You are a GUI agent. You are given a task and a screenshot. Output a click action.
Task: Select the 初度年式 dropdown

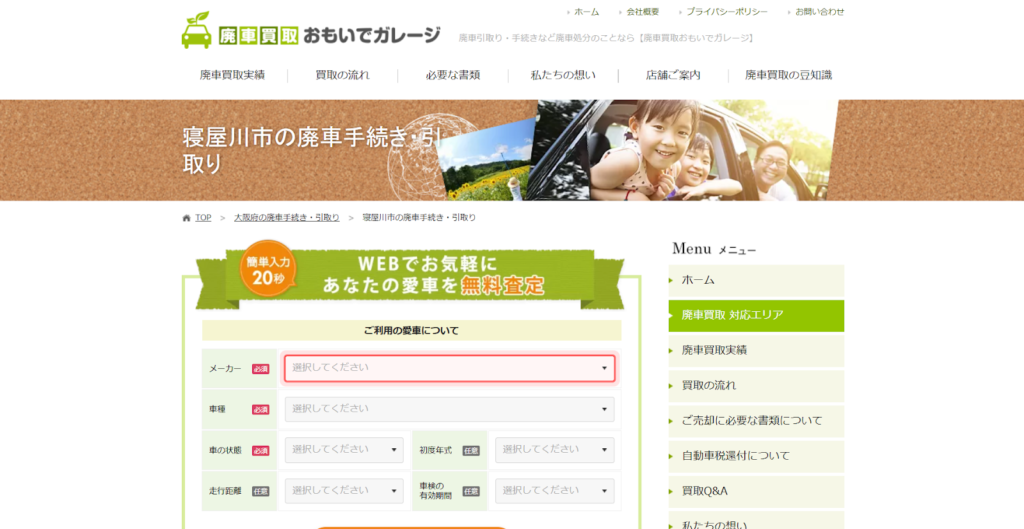(554, 450)
